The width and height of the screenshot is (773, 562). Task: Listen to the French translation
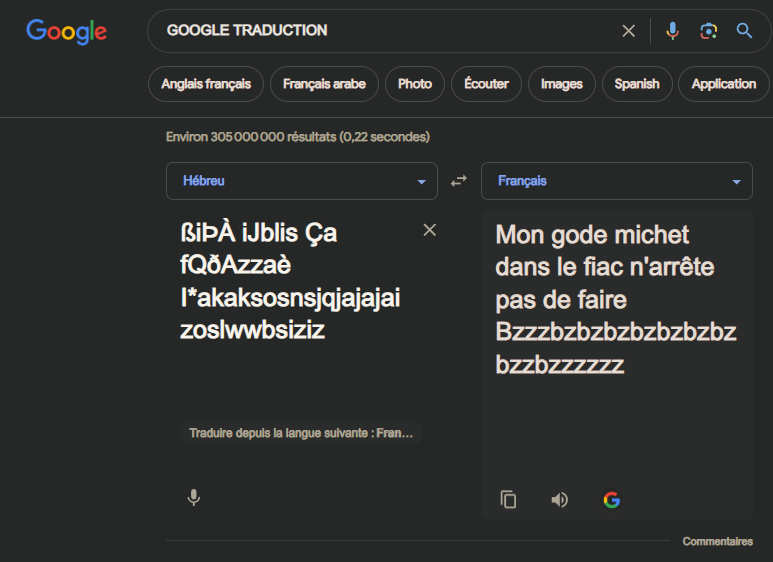560,500
